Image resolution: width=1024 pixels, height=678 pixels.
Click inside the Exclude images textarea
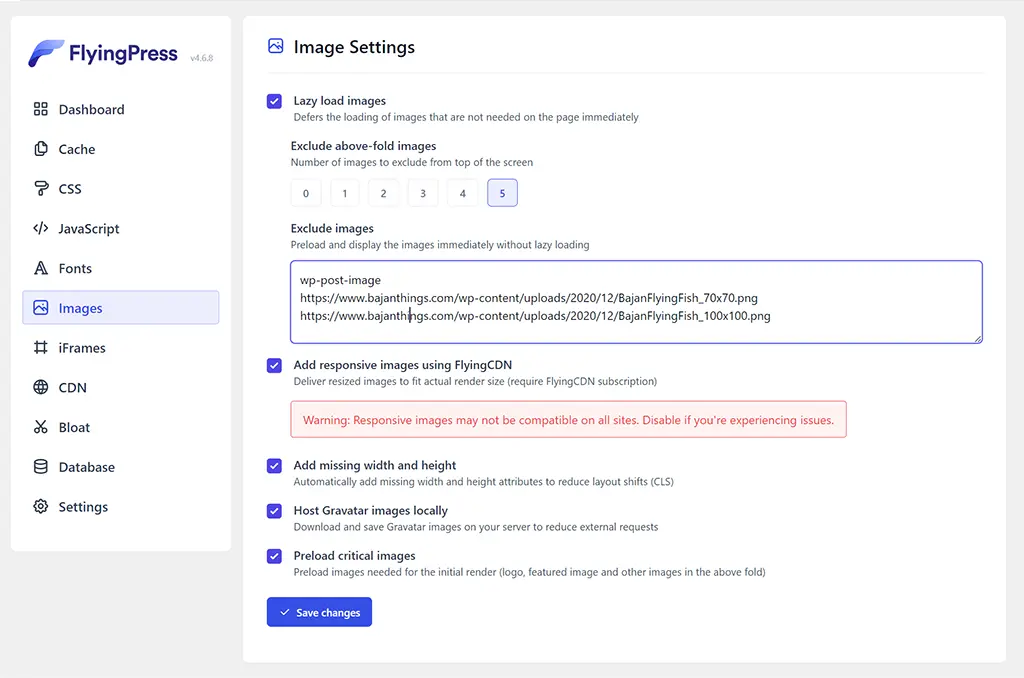pyautogui.click(x=636, y=302)
